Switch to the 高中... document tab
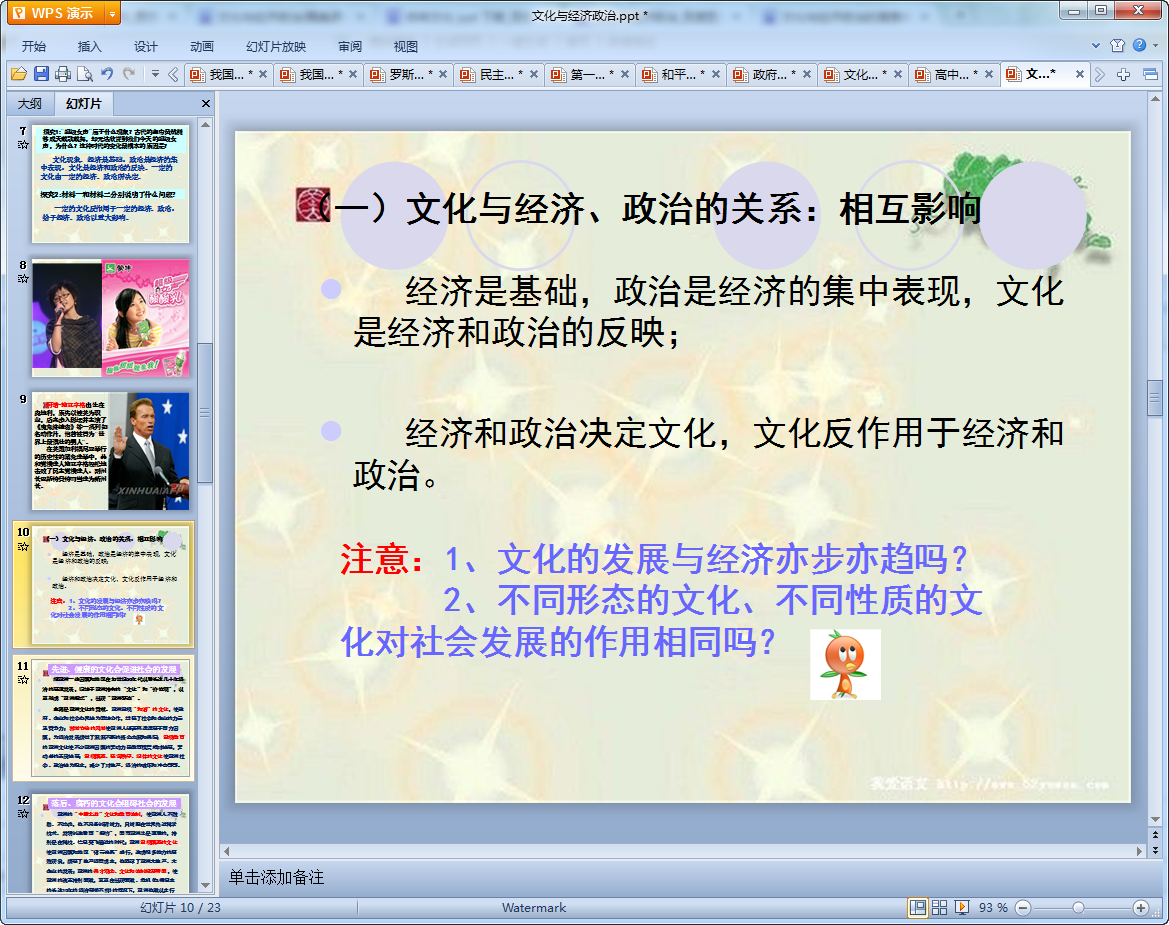The height and width of the screenshot is (925, 1169). [952, 75]
